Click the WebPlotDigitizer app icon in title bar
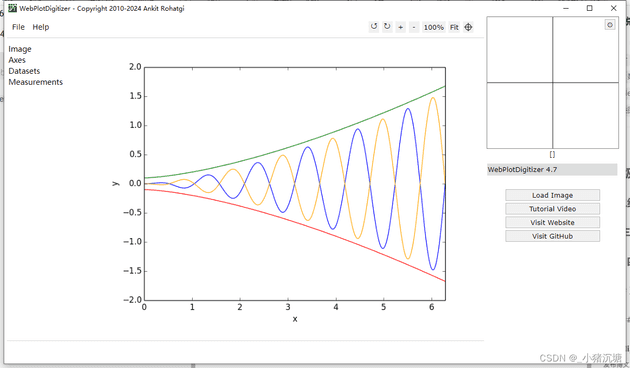This screenshot has width=630, height=368. point(12,8)
